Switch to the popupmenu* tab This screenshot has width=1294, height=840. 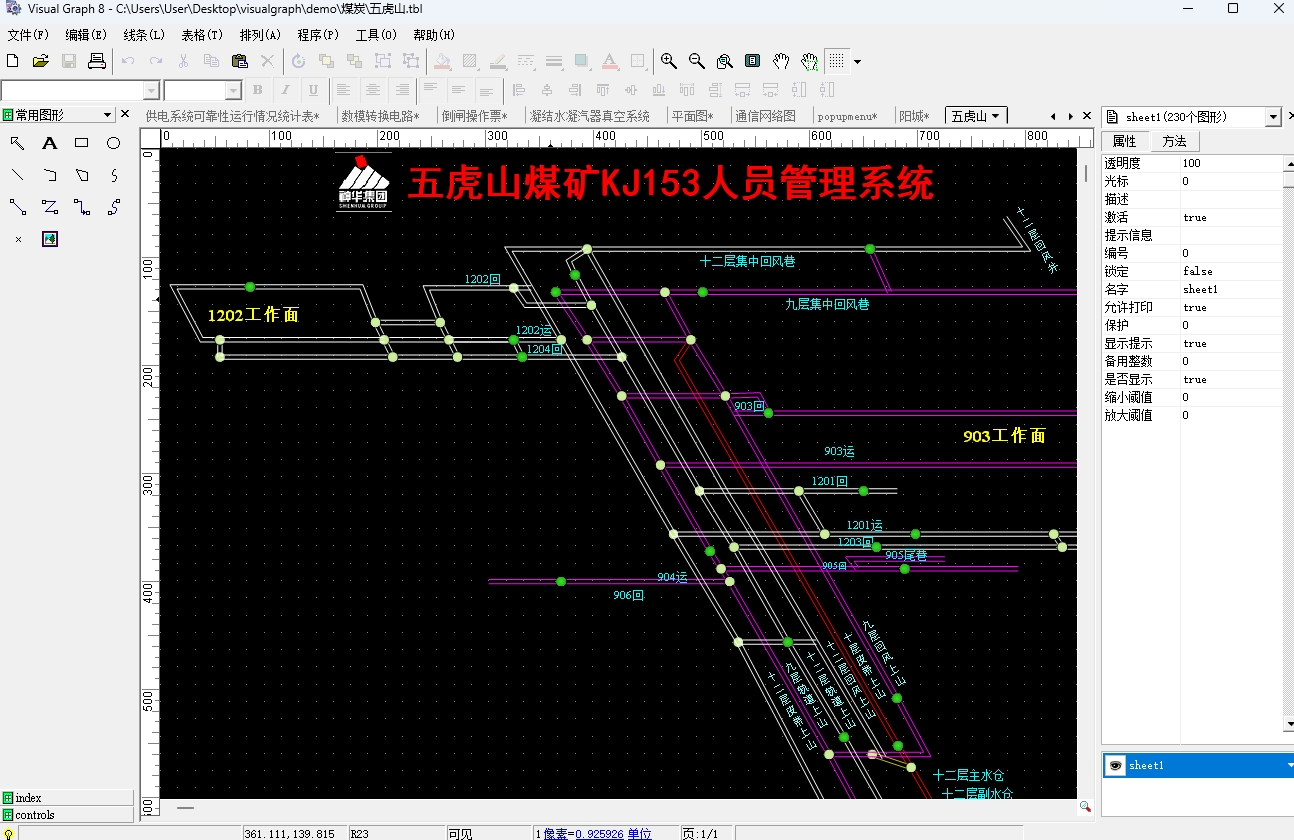(847, 116)
